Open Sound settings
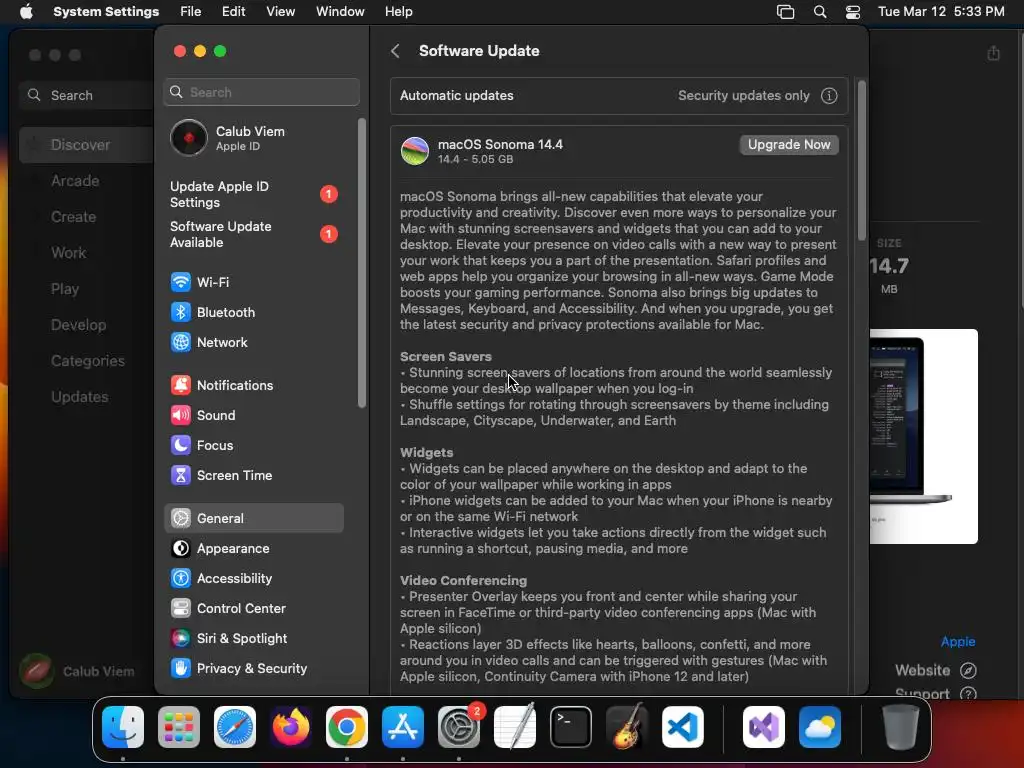This screenshot has width=1024, height=768. point(253,415)
